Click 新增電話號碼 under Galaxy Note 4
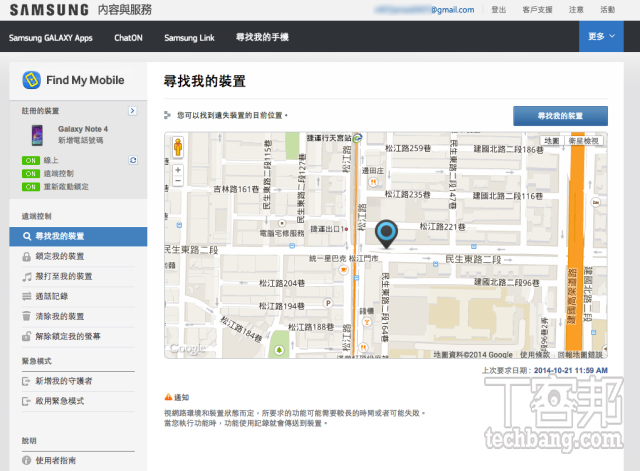The image size is (640, 471). pyautogui.click(x=80, y=140)
